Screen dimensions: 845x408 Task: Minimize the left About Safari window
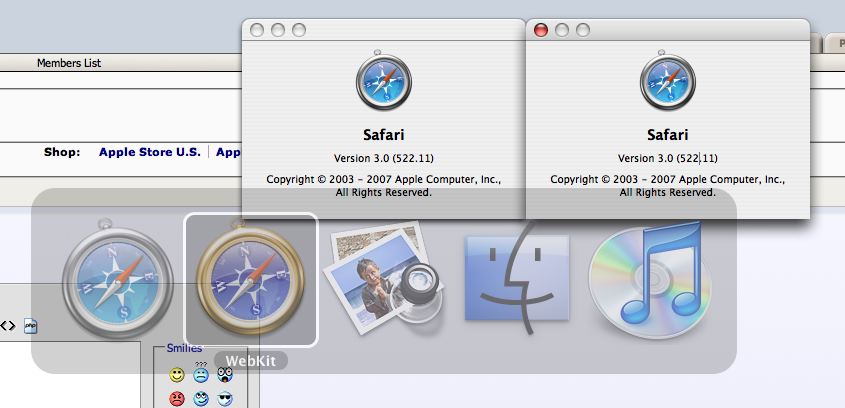tap(278, 30)
